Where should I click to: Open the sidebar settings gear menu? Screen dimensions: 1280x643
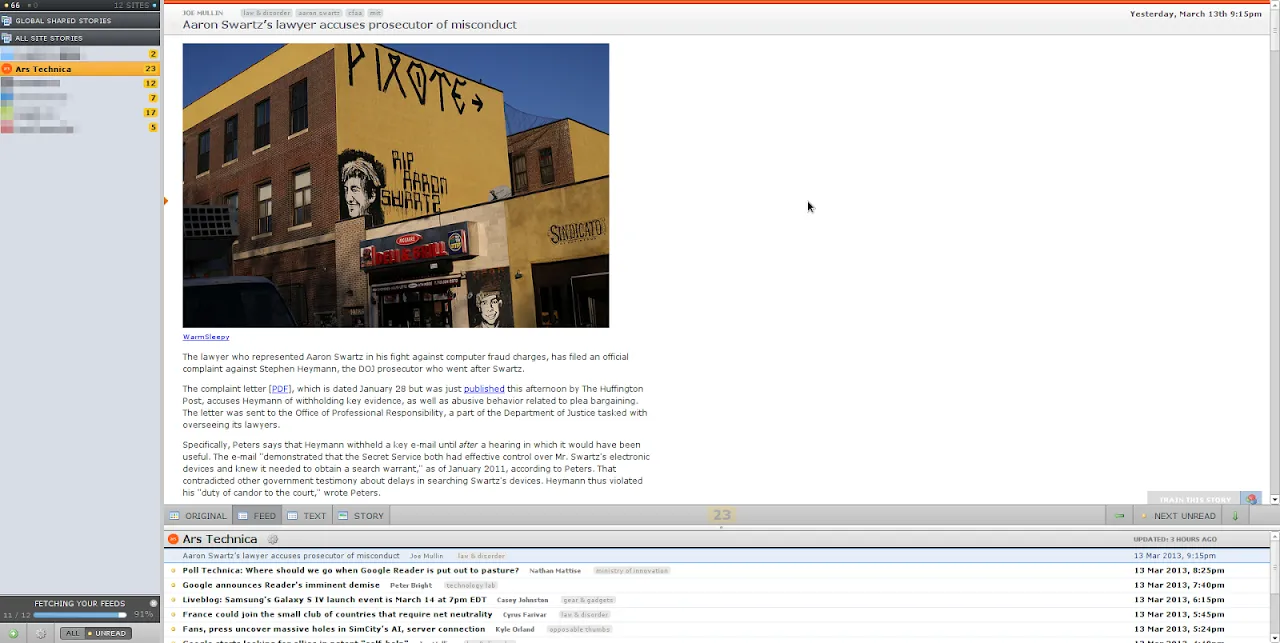click(x=41, y=633)
